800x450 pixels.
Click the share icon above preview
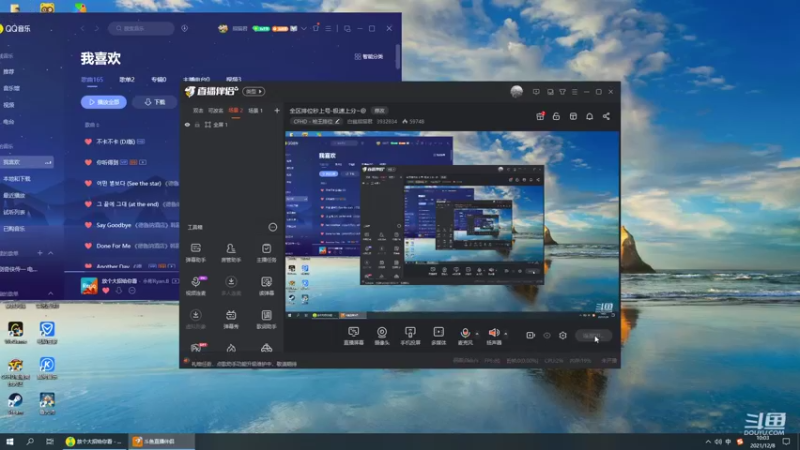pyautogui.click(x=606, y=116)
